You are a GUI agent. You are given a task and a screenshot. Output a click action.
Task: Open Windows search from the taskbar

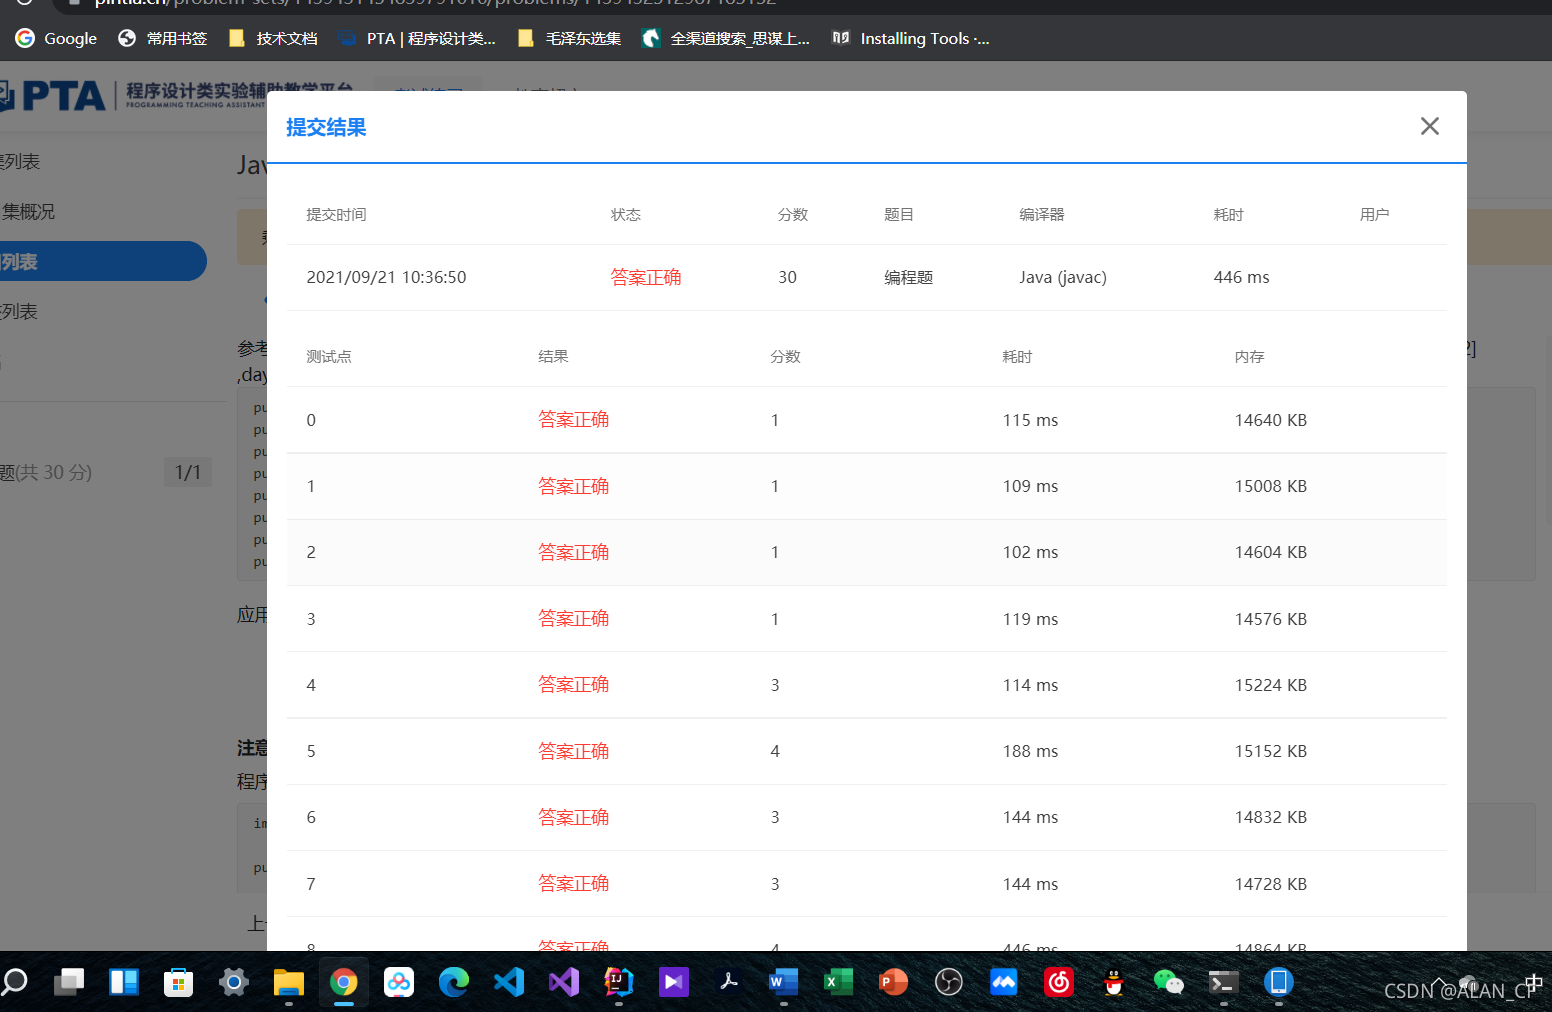[x=14, y=982]
